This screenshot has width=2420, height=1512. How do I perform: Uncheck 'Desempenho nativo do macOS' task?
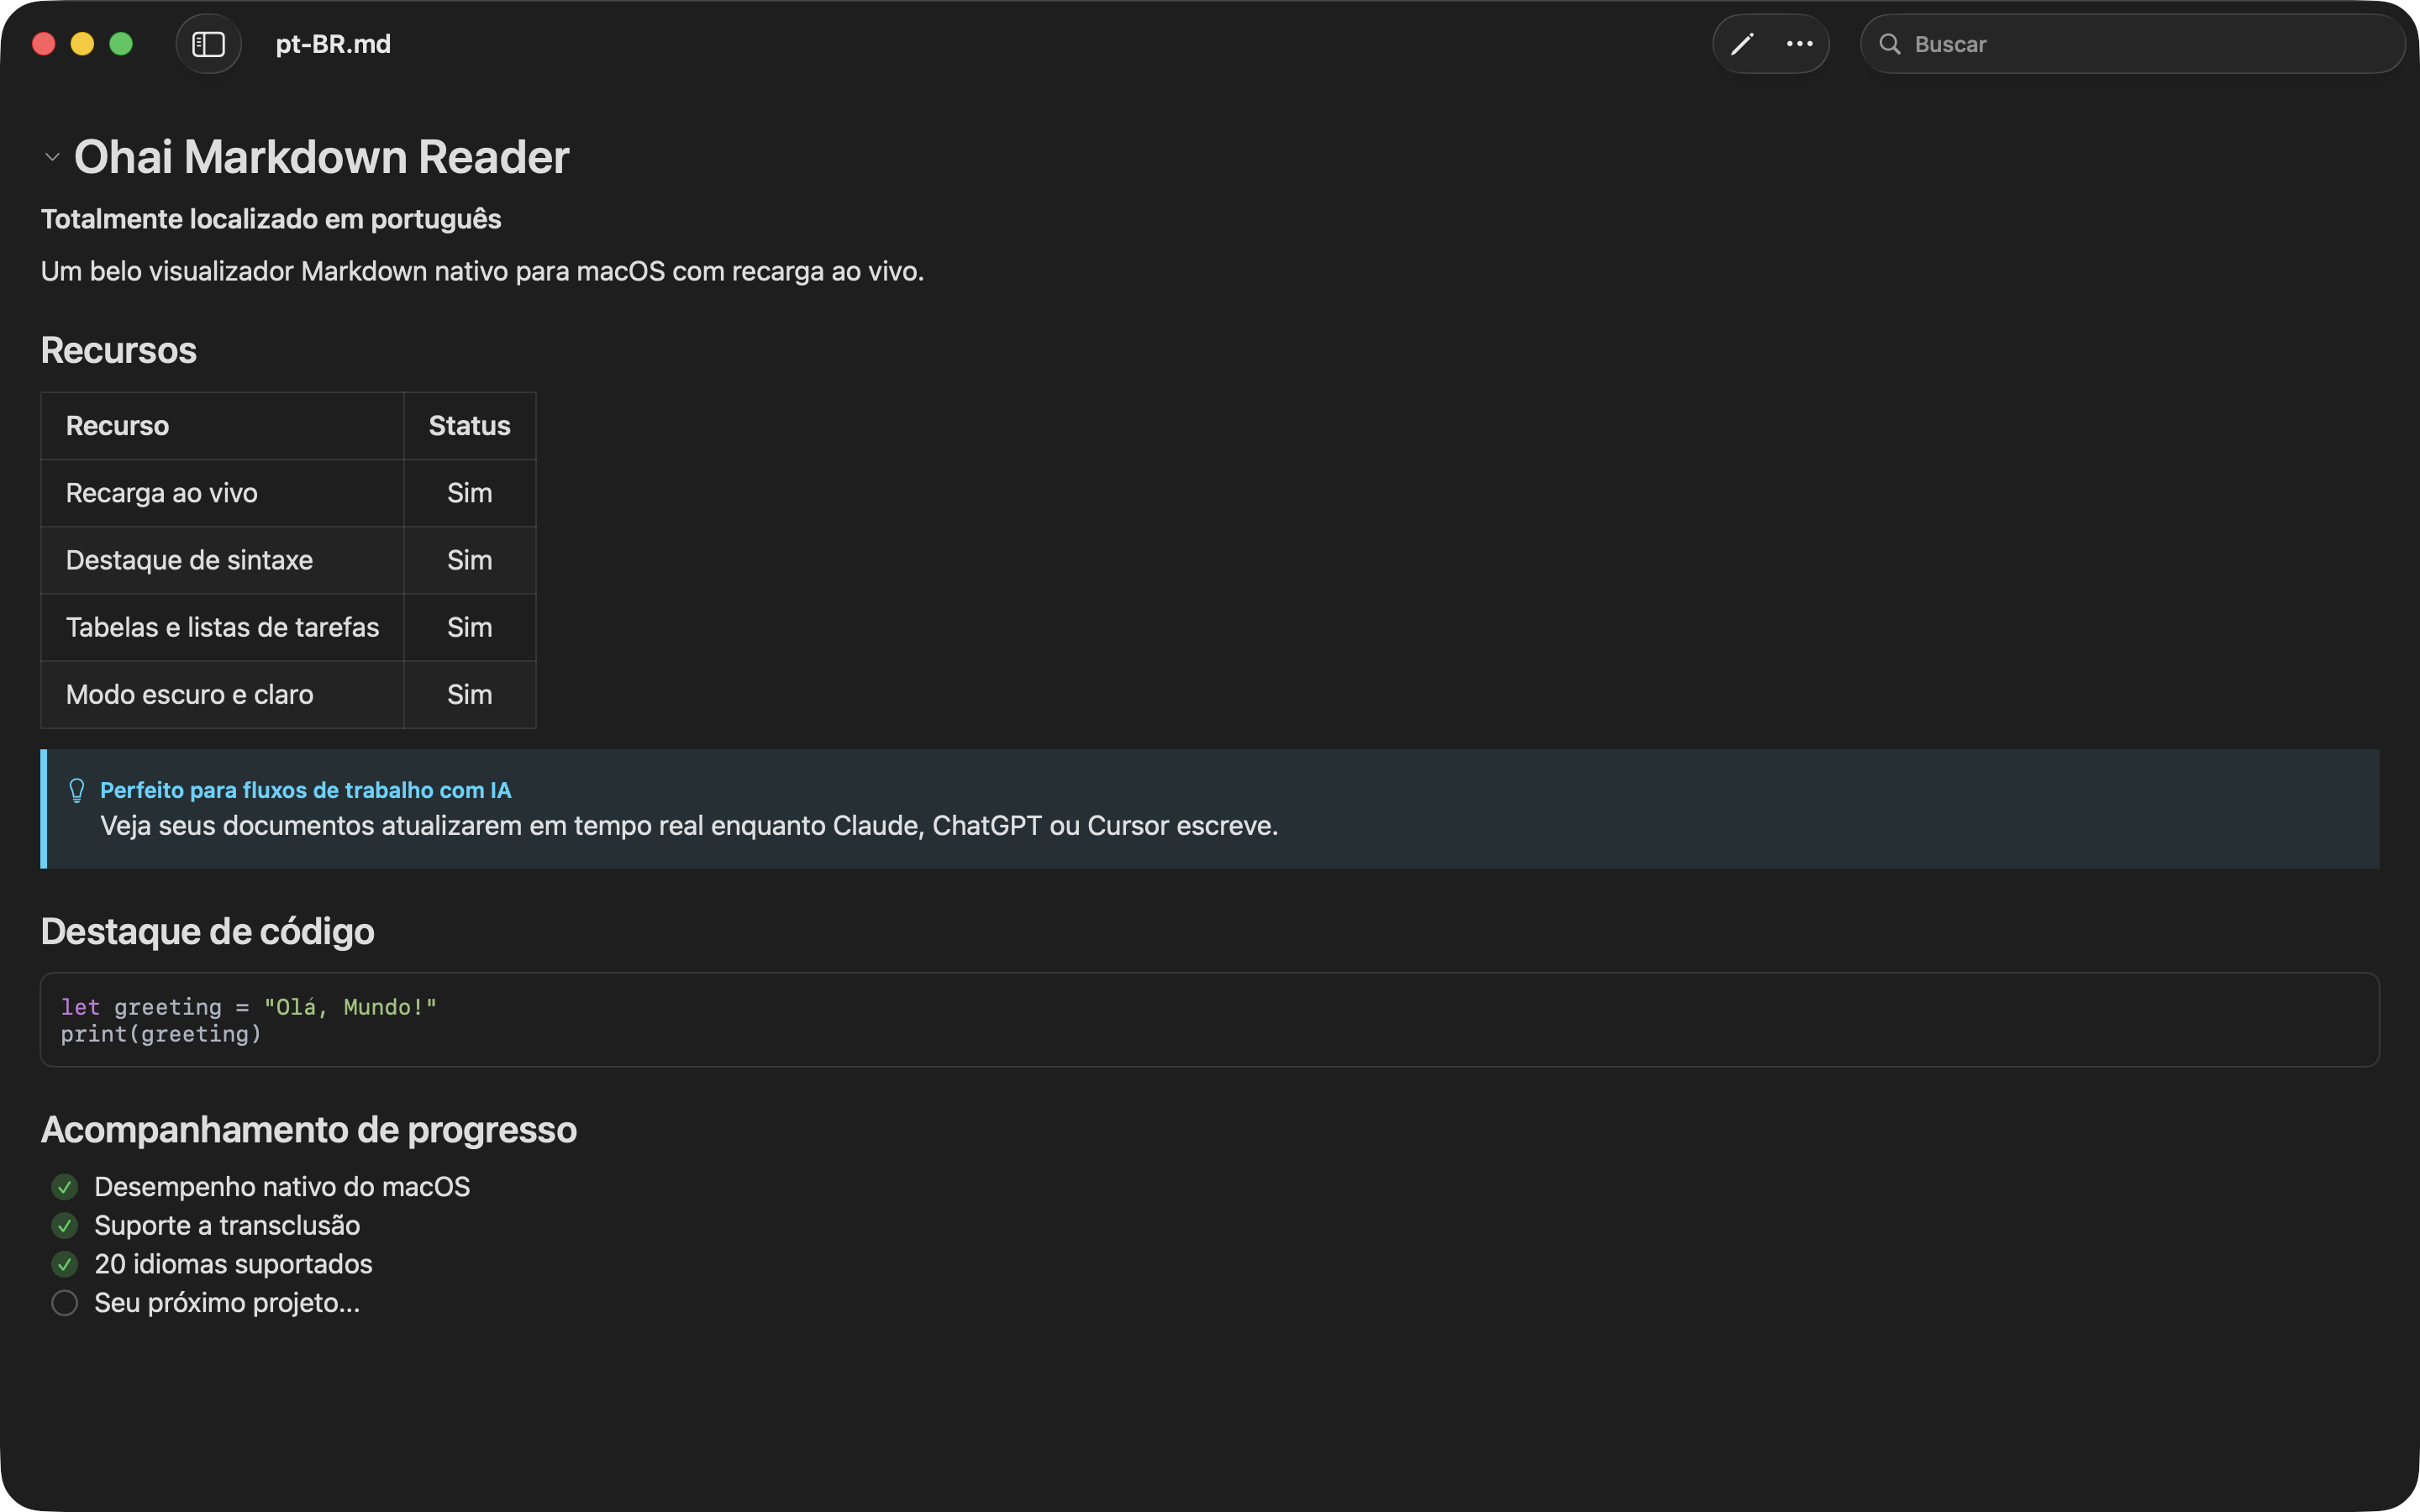[65, 1187]
